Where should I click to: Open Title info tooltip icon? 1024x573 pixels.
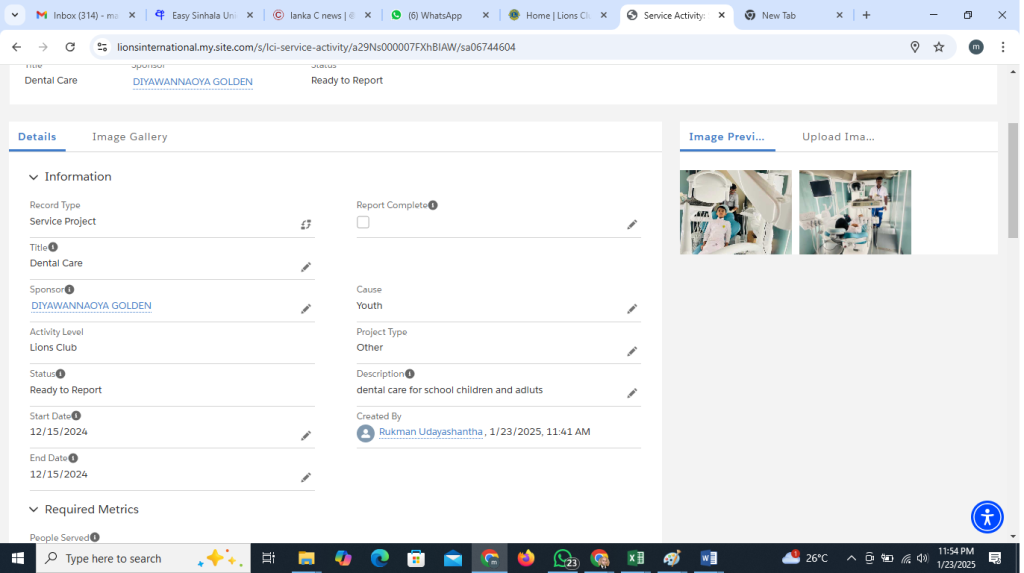click(53, 247)
